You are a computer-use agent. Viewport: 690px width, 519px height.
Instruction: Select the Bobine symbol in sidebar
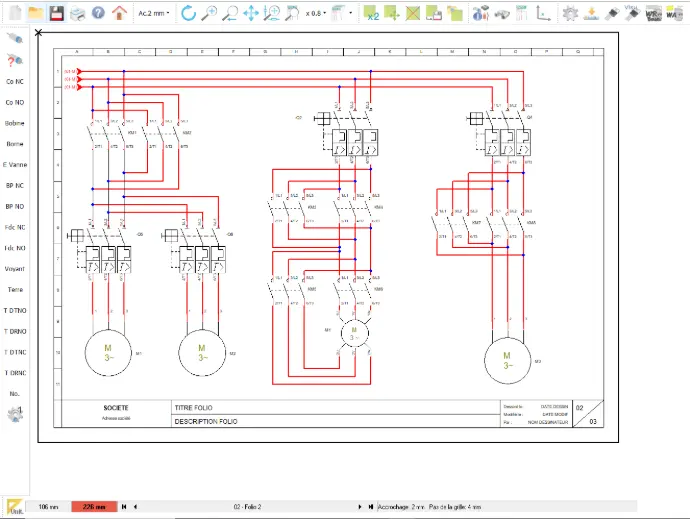pos(15,123)
